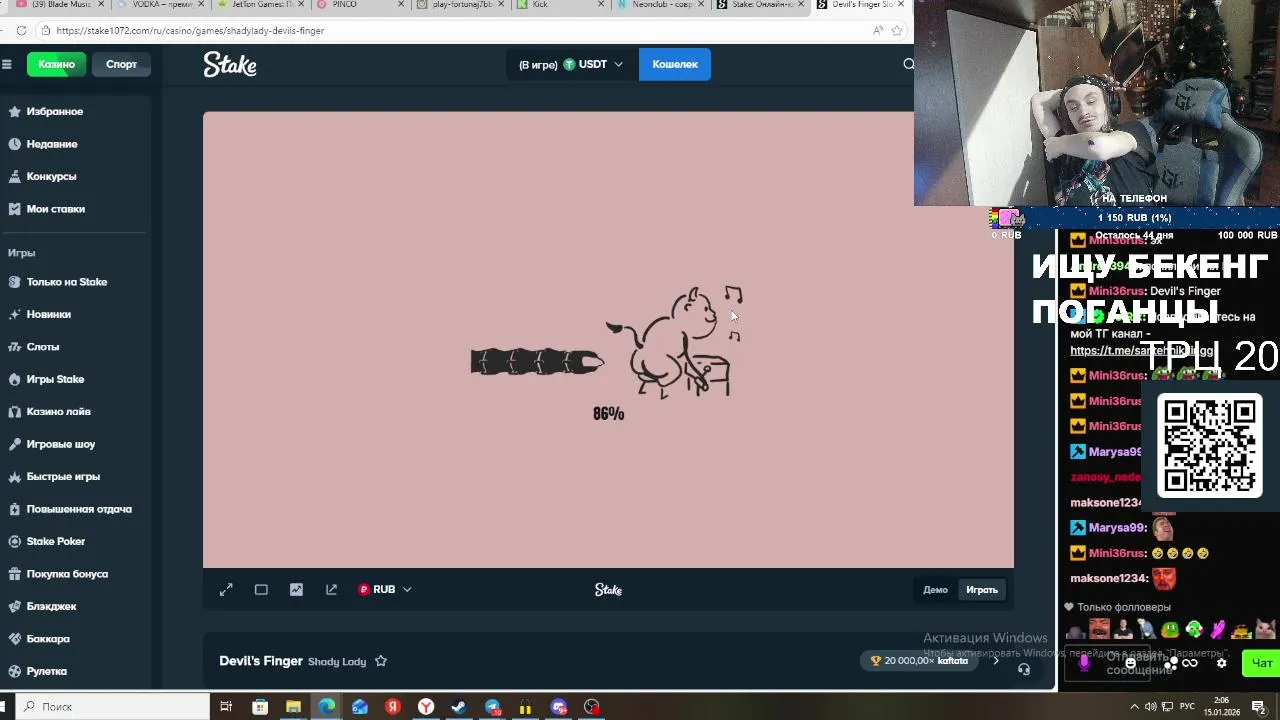Open the site search magnifier
The width and height of the screenshot is (1280, 720).
click(908, 64)
